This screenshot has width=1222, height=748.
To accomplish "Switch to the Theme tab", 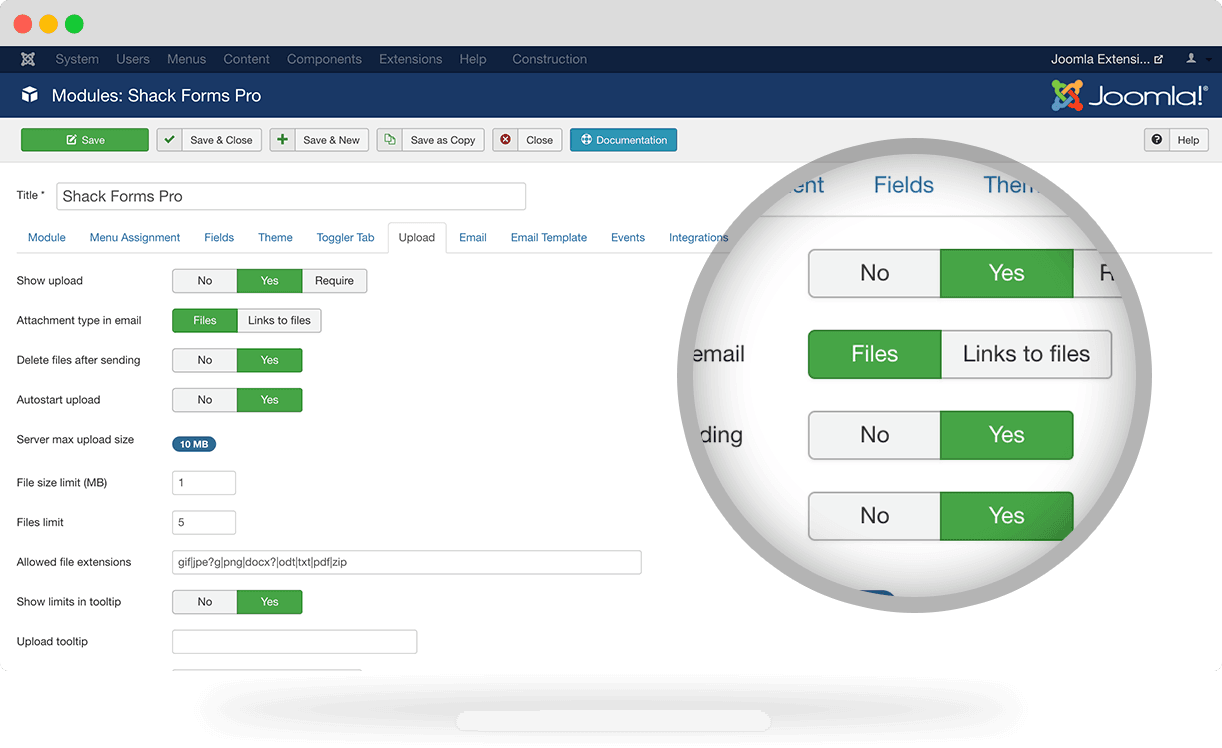I will coord(275,238).
